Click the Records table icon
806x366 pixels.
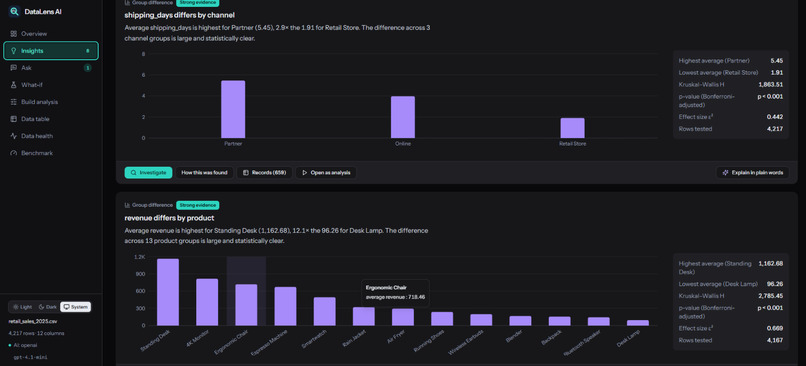pyautogui.click(x=246, y=173)
